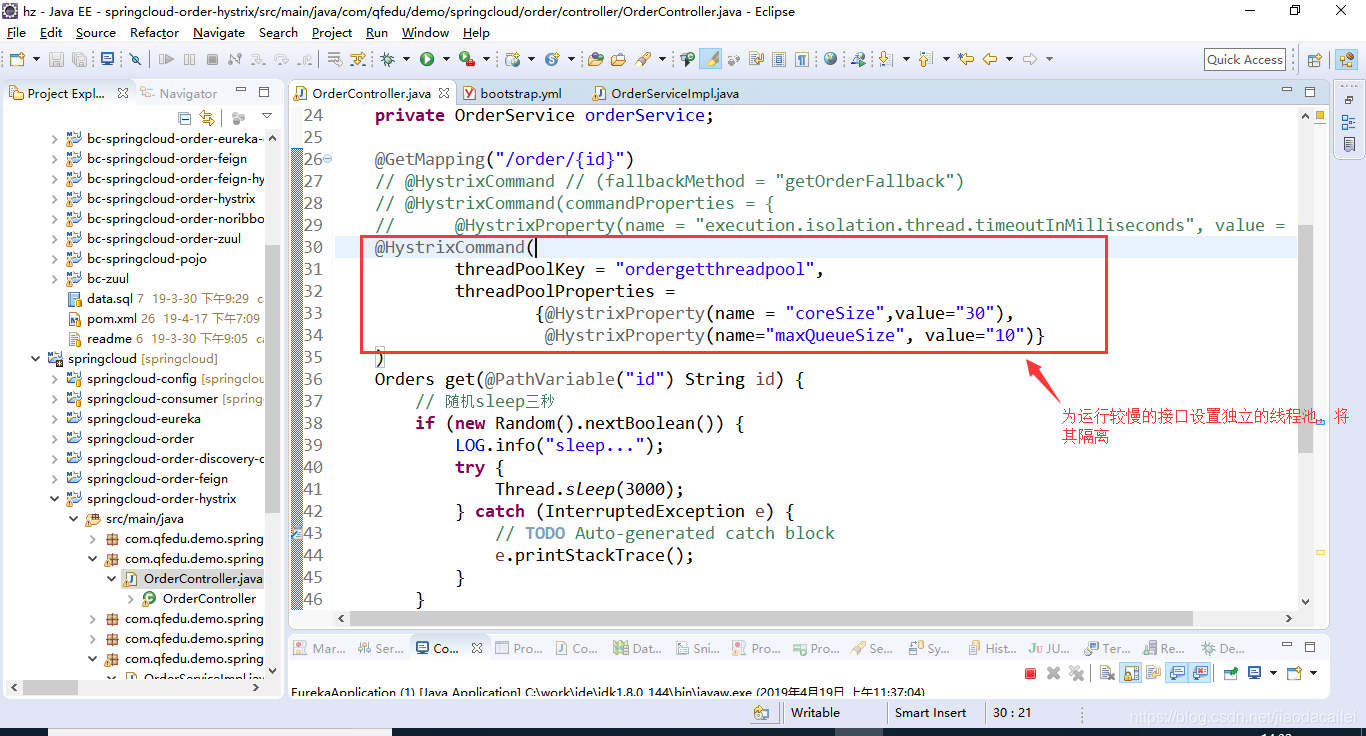Click Open Web Browser globe icon
1366x736 pixels.
[830, 59]
